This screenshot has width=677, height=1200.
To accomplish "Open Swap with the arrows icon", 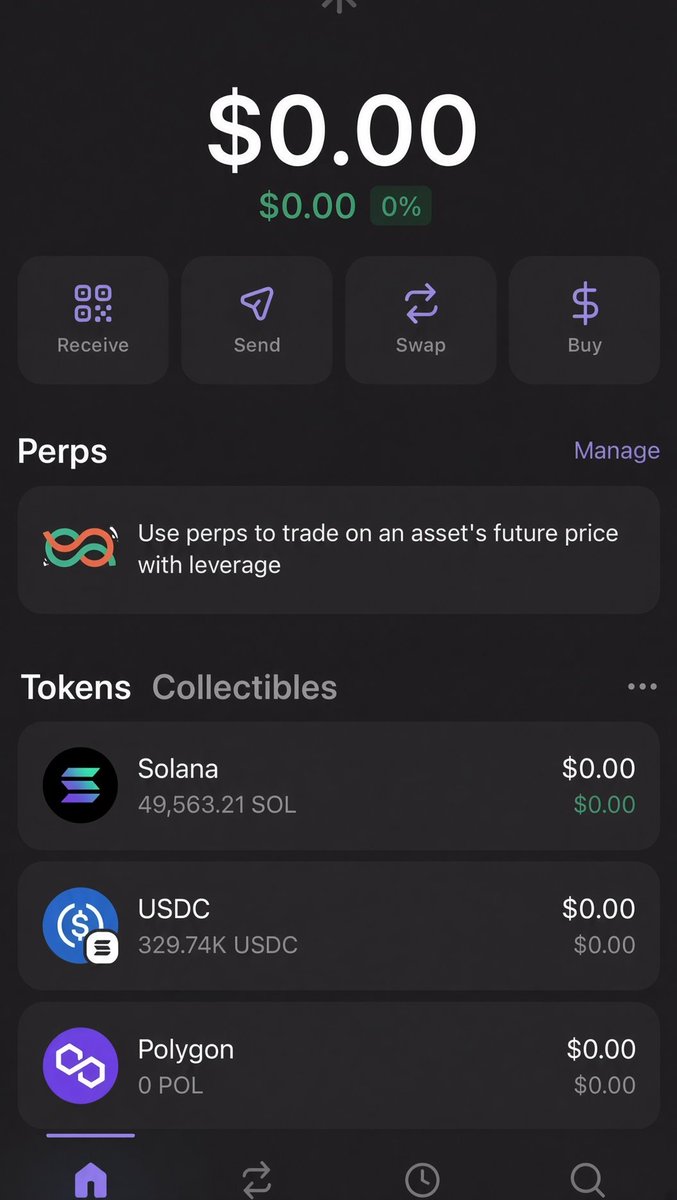I will (x=421, y=303).
